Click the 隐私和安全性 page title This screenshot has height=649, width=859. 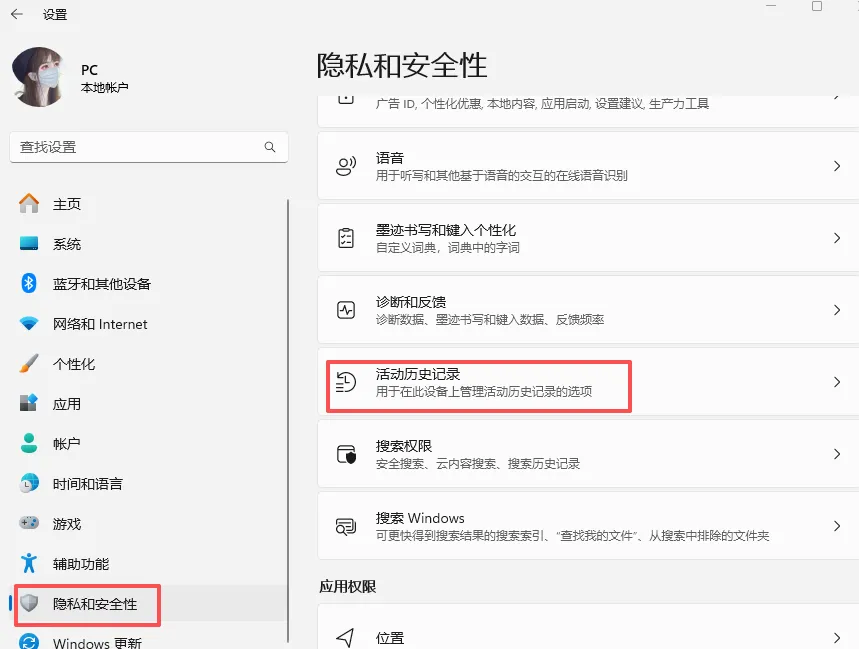[x=402, y=65]
